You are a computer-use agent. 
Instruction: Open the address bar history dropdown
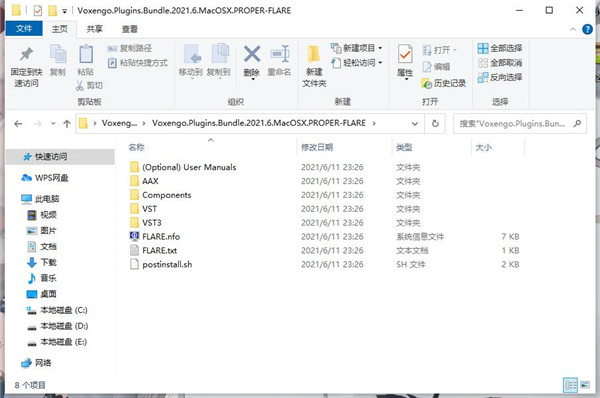(414, 124)
